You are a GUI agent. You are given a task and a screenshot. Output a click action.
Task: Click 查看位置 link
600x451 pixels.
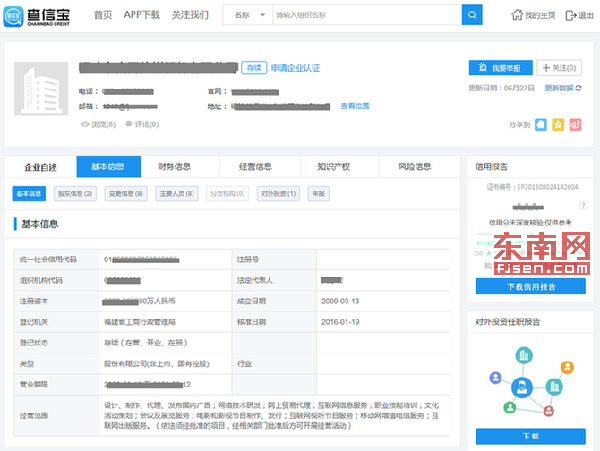pyautogui.click(x=355, y=106)
